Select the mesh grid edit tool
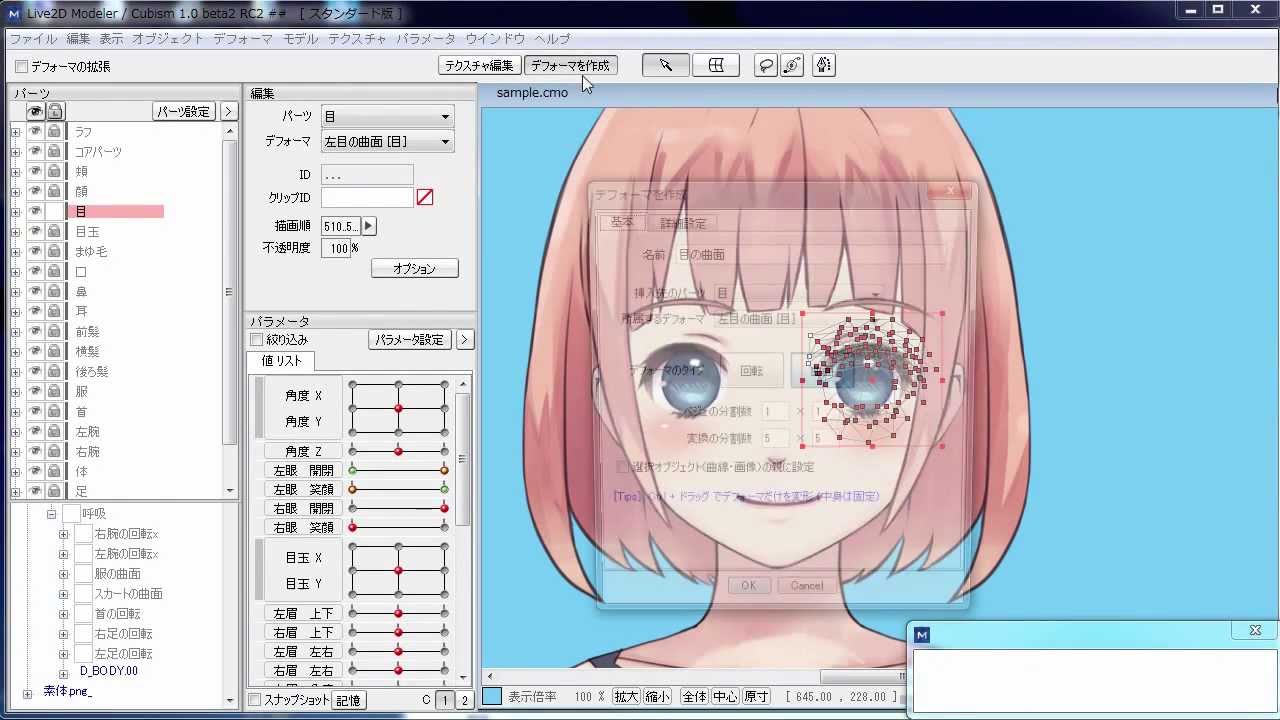The image size is (1280, 720). pos(716,65)
